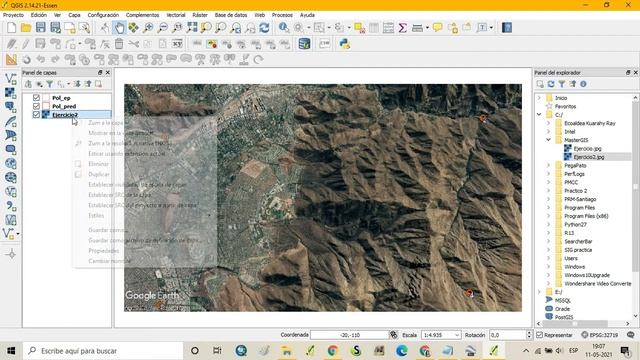Toggle visibility of Pol_ep layer
The image size is (640, 360).
36,98
